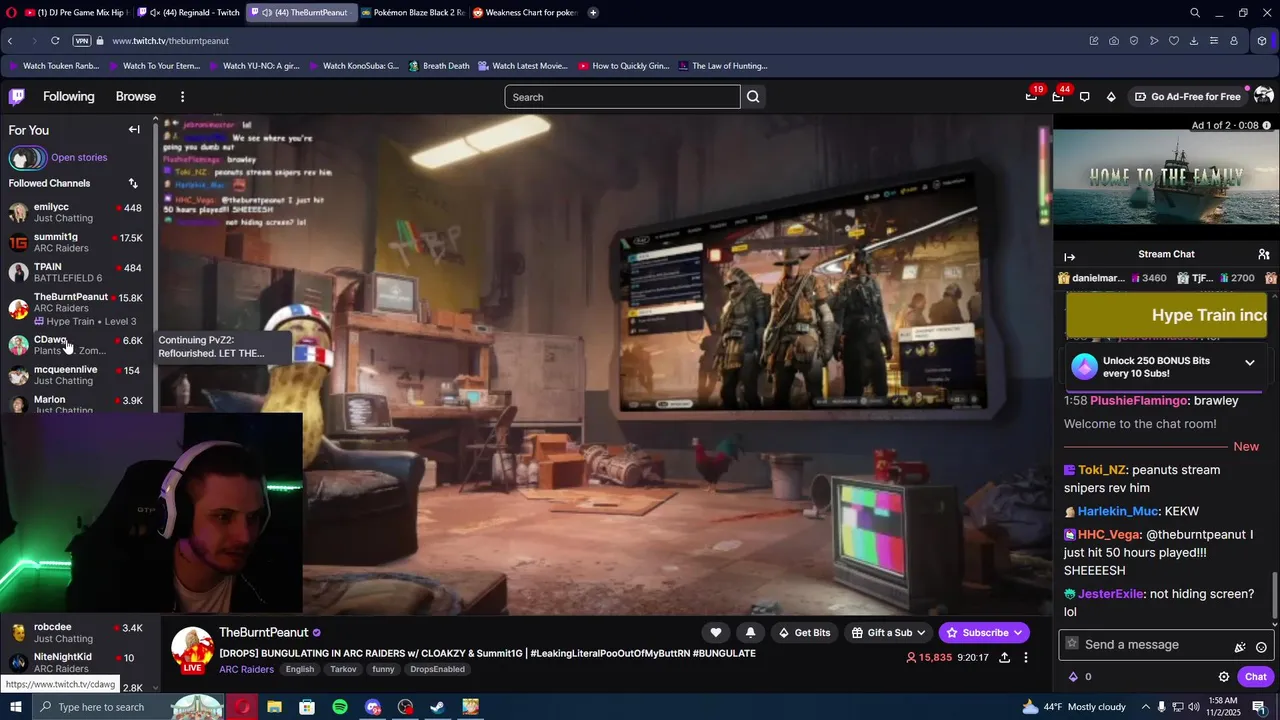Open the Browse page

(x=136, y=97)
